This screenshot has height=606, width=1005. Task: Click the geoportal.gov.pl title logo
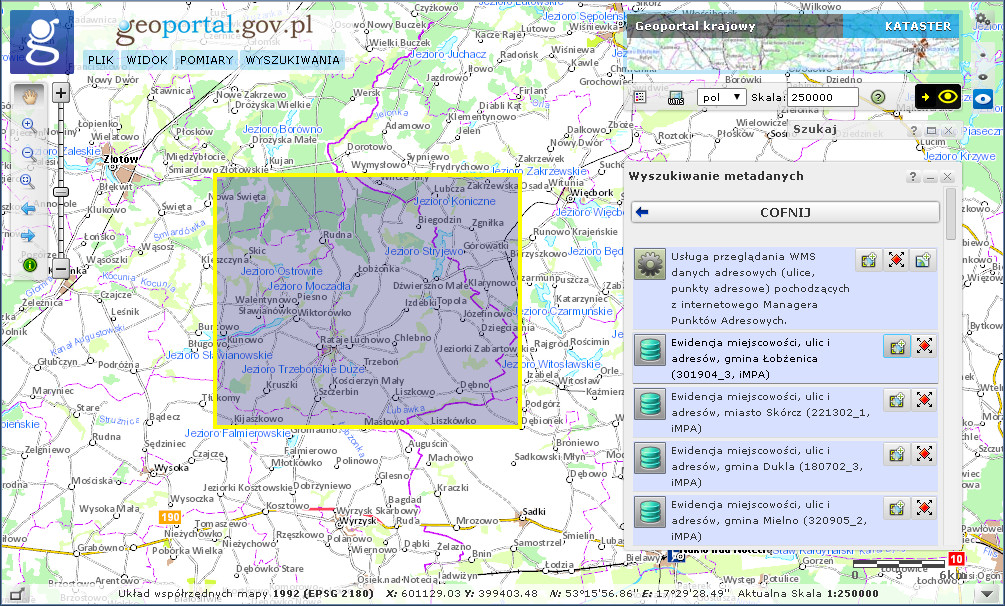[214, 27]
